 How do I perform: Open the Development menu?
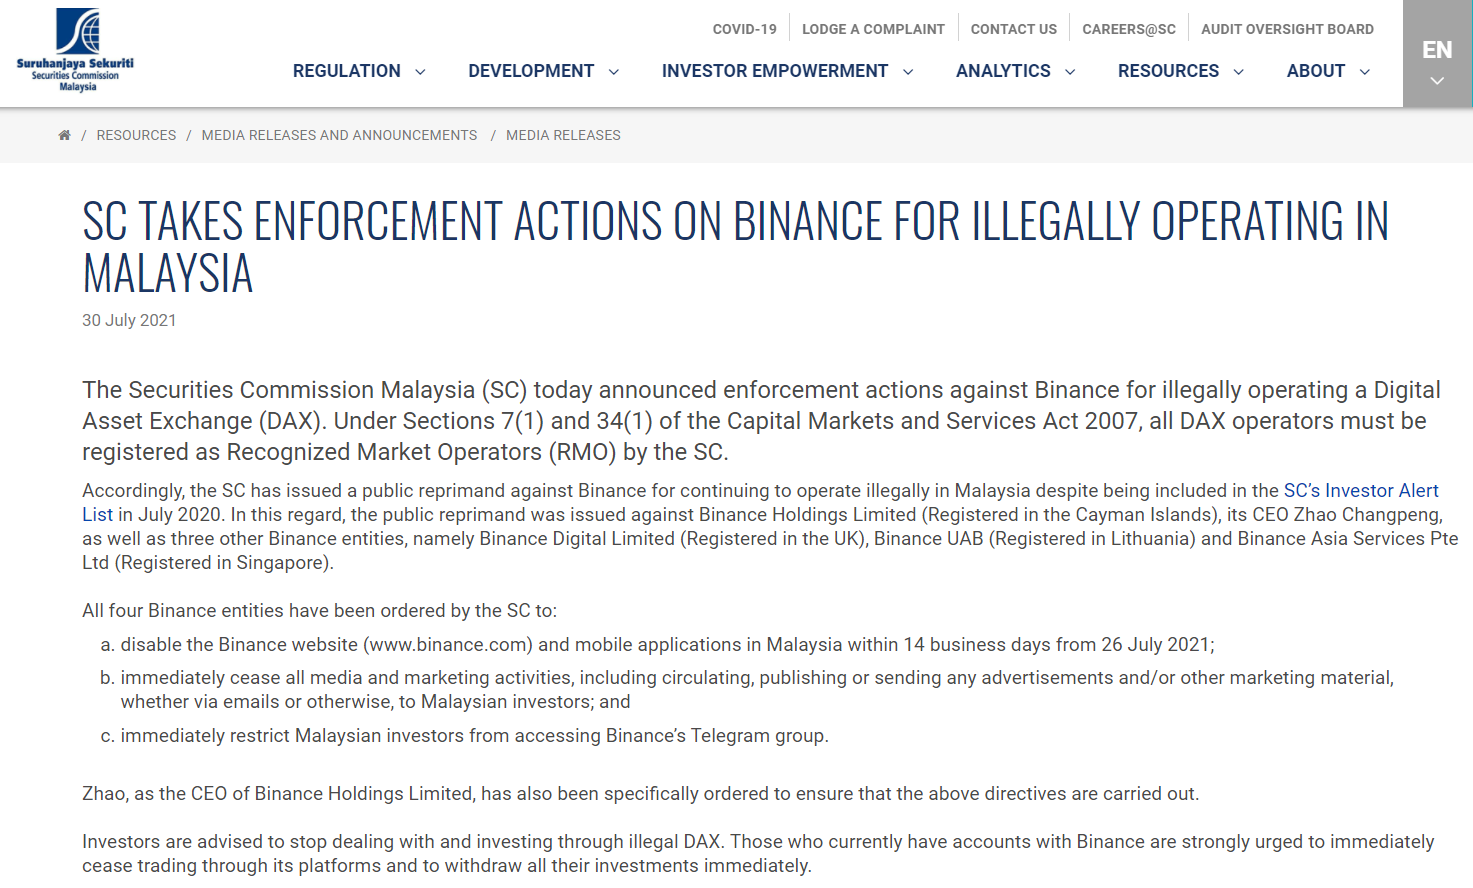(x=531, y=71)
